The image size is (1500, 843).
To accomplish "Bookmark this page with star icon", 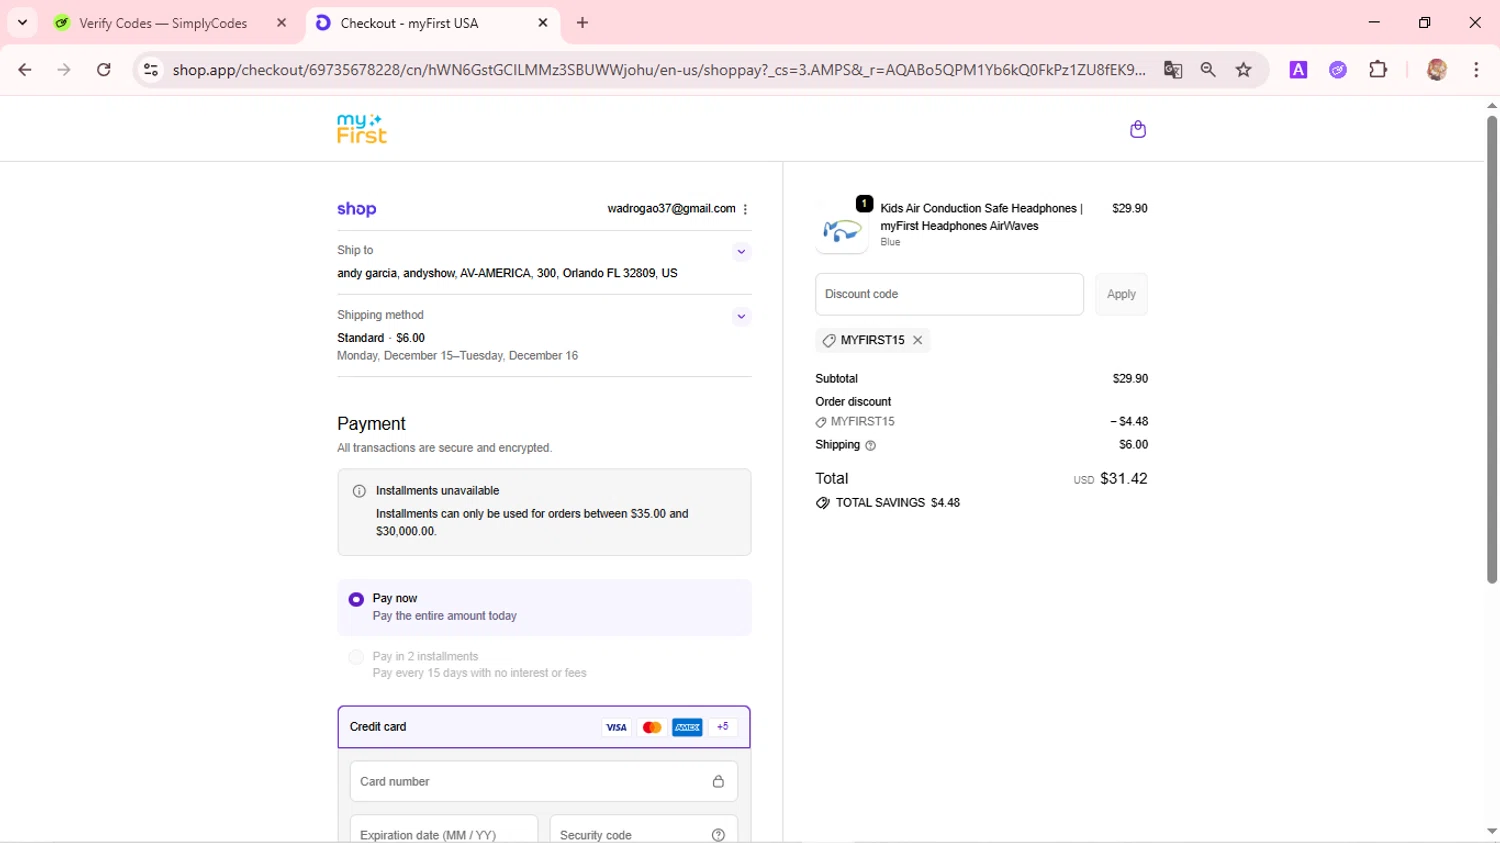I will pos(1244,70).
